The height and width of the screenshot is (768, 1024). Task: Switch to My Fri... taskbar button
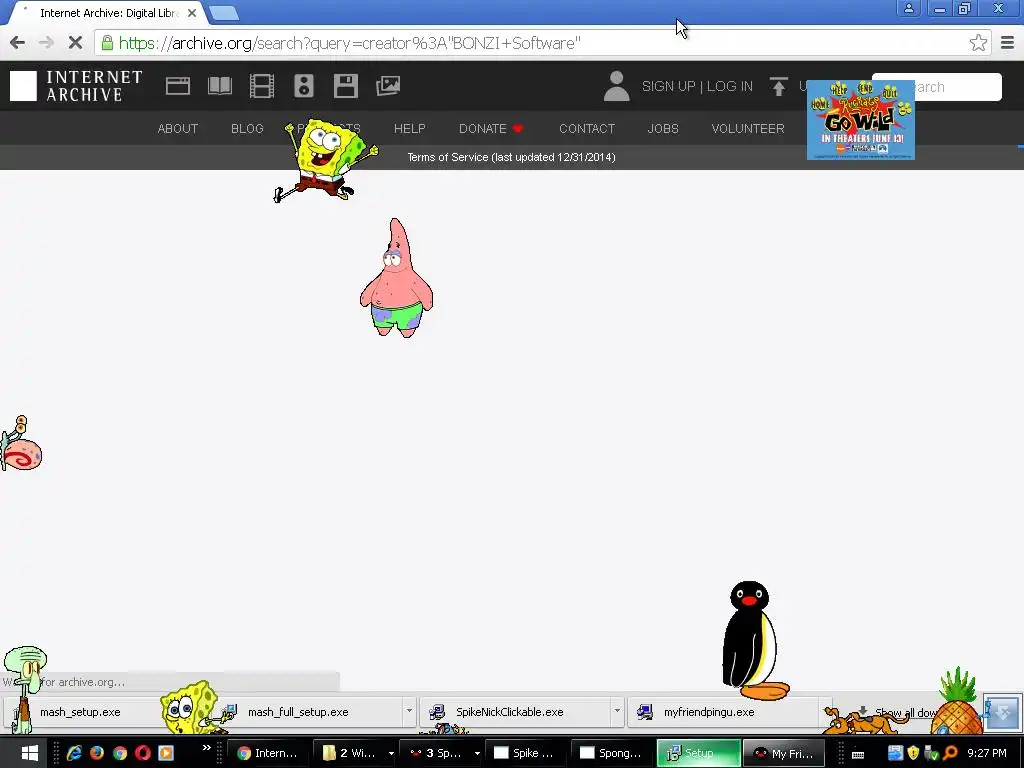[784, 753]
